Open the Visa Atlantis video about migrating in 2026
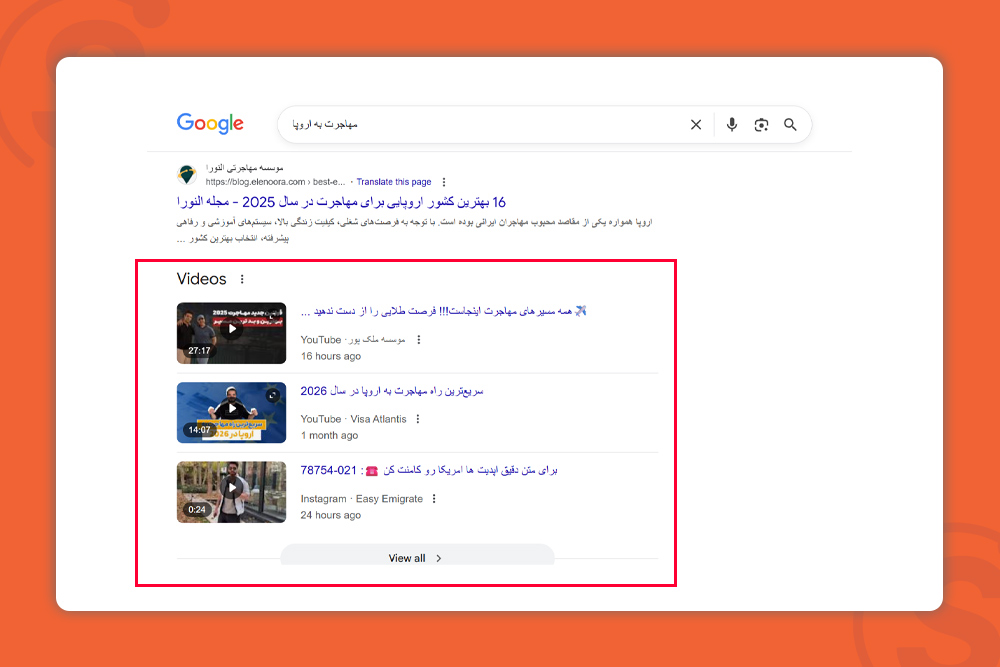1000x667 pixels. pos(390,391)
